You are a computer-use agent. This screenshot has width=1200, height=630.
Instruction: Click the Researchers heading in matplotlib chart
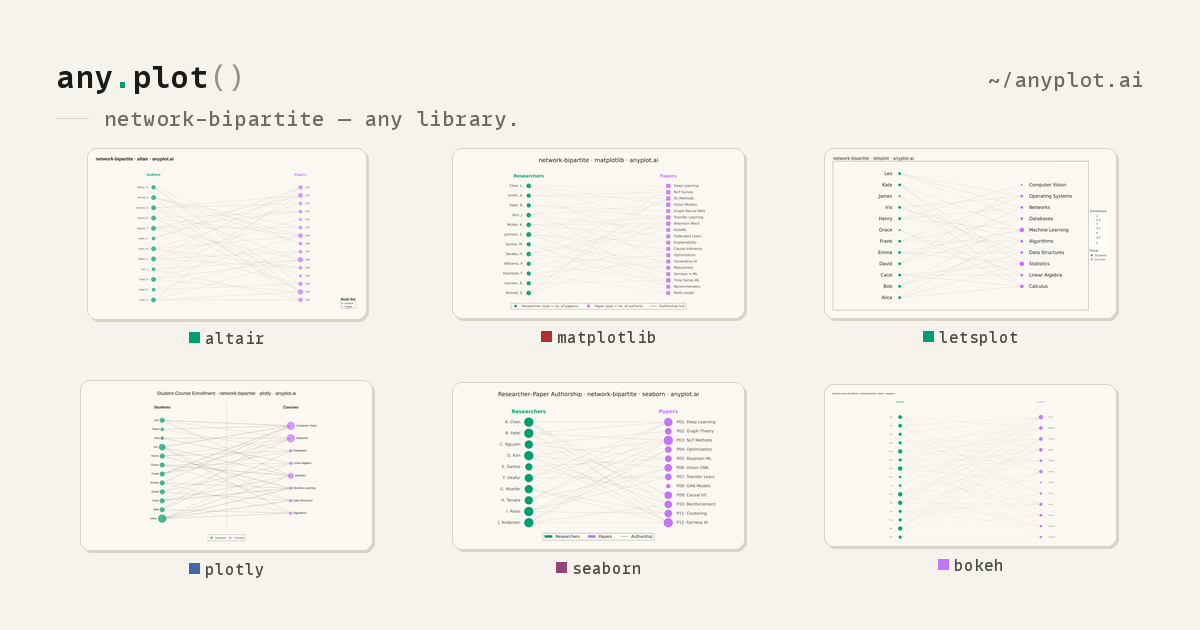coord(529,176)
